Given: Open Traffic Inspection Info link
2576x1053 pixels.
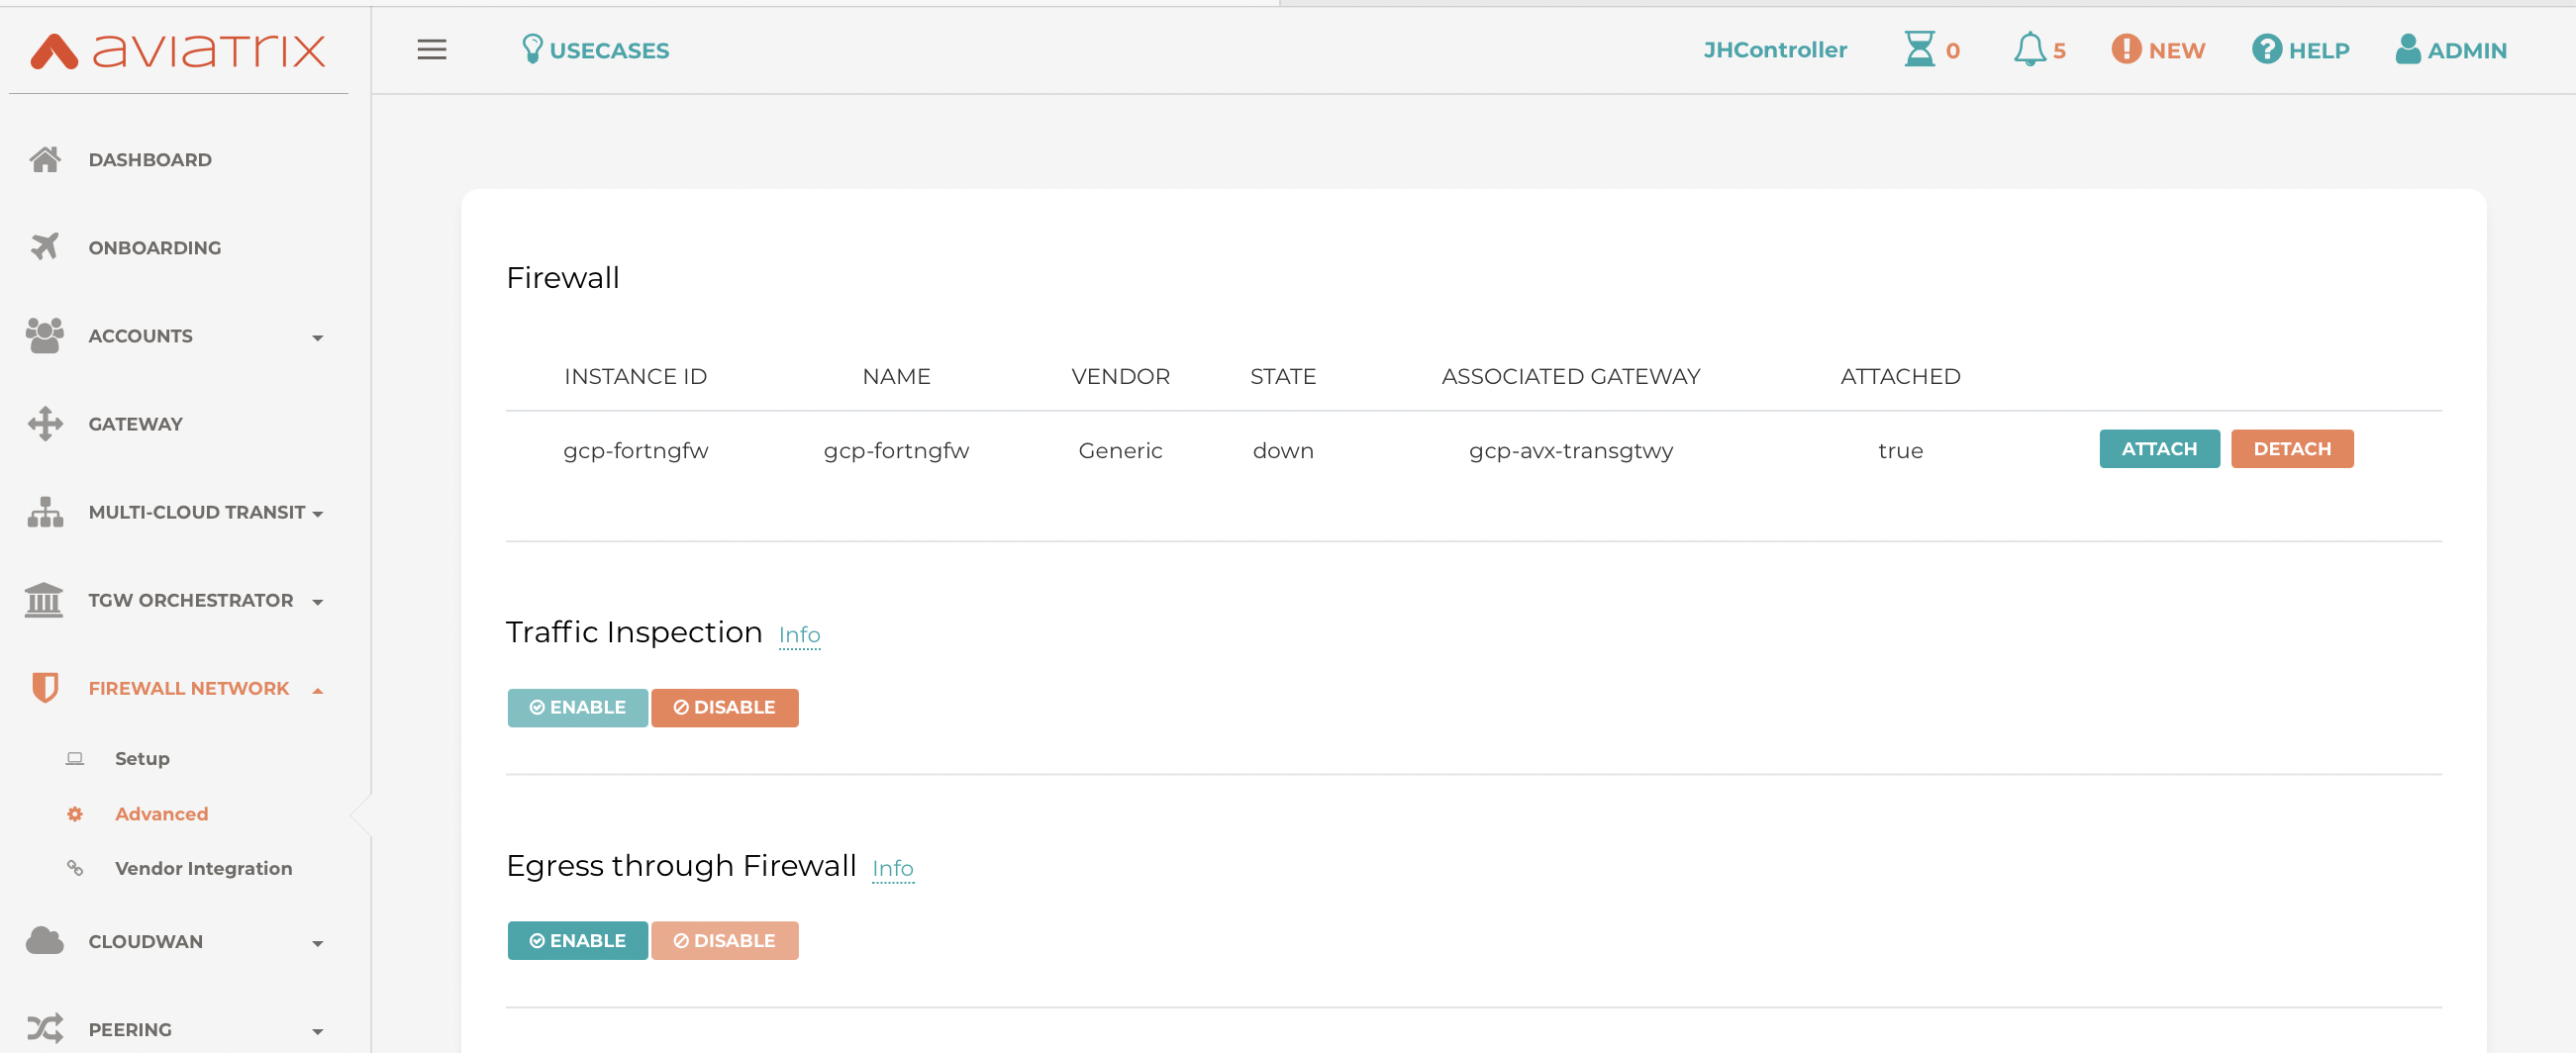Looking at the screenshot, I should [x=799, y=635].
